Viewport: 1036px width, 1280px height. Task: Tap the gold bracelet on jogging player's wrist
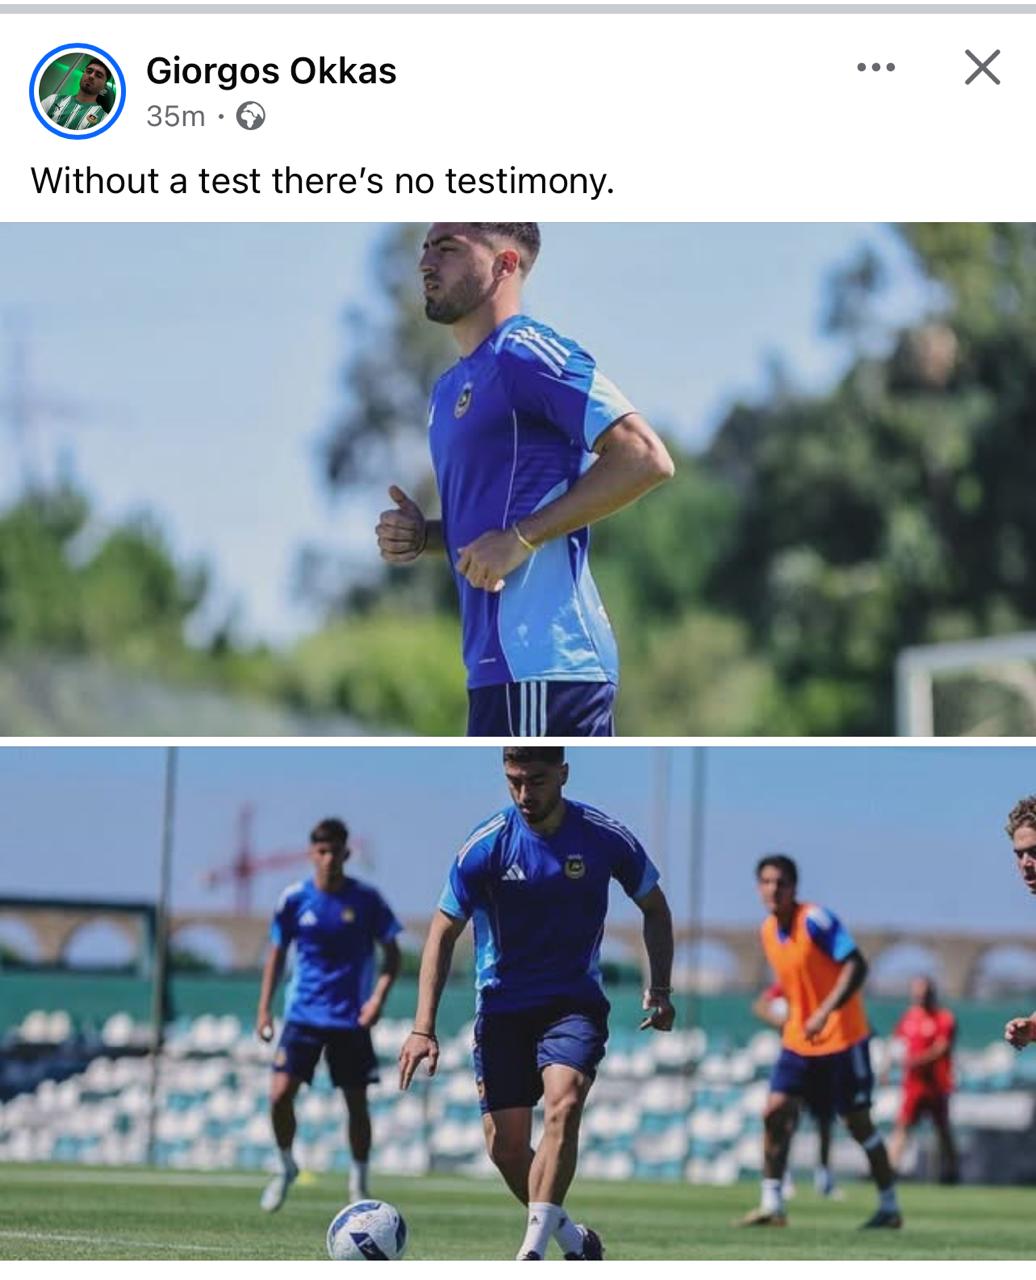525,538
